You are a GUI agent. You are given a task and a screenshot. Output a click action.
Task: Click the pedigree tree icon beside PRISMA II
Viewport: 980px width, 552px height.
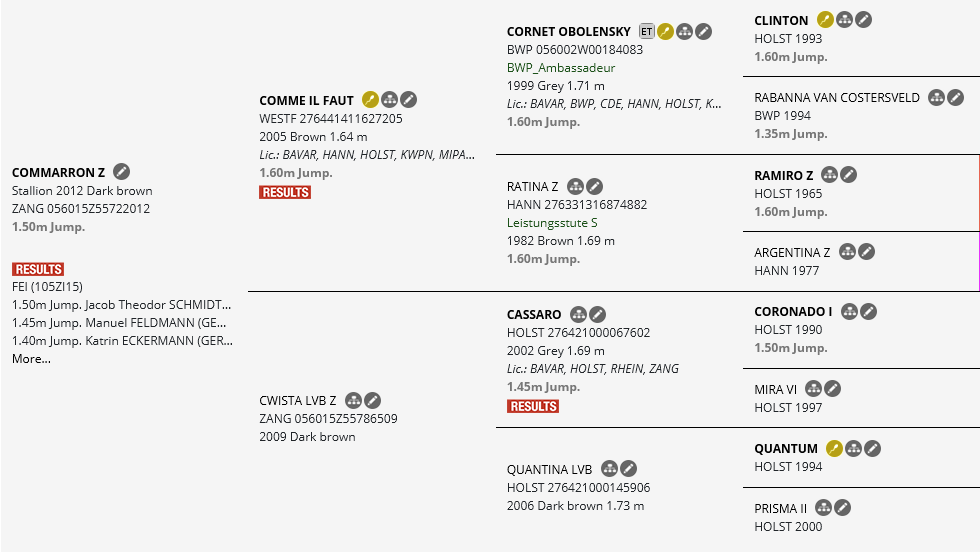pos(823,508)
